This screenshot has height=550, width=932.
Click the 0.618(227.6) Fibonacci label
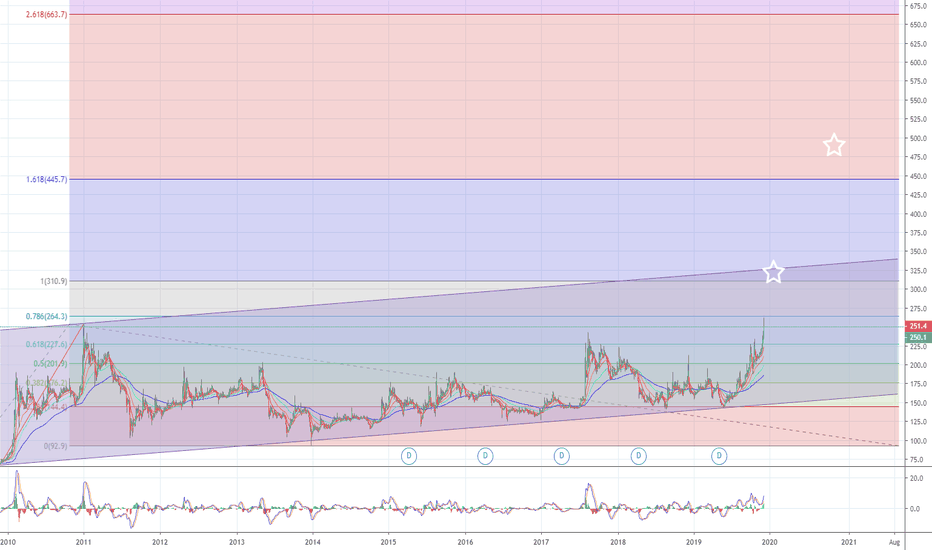pos(46,344)
